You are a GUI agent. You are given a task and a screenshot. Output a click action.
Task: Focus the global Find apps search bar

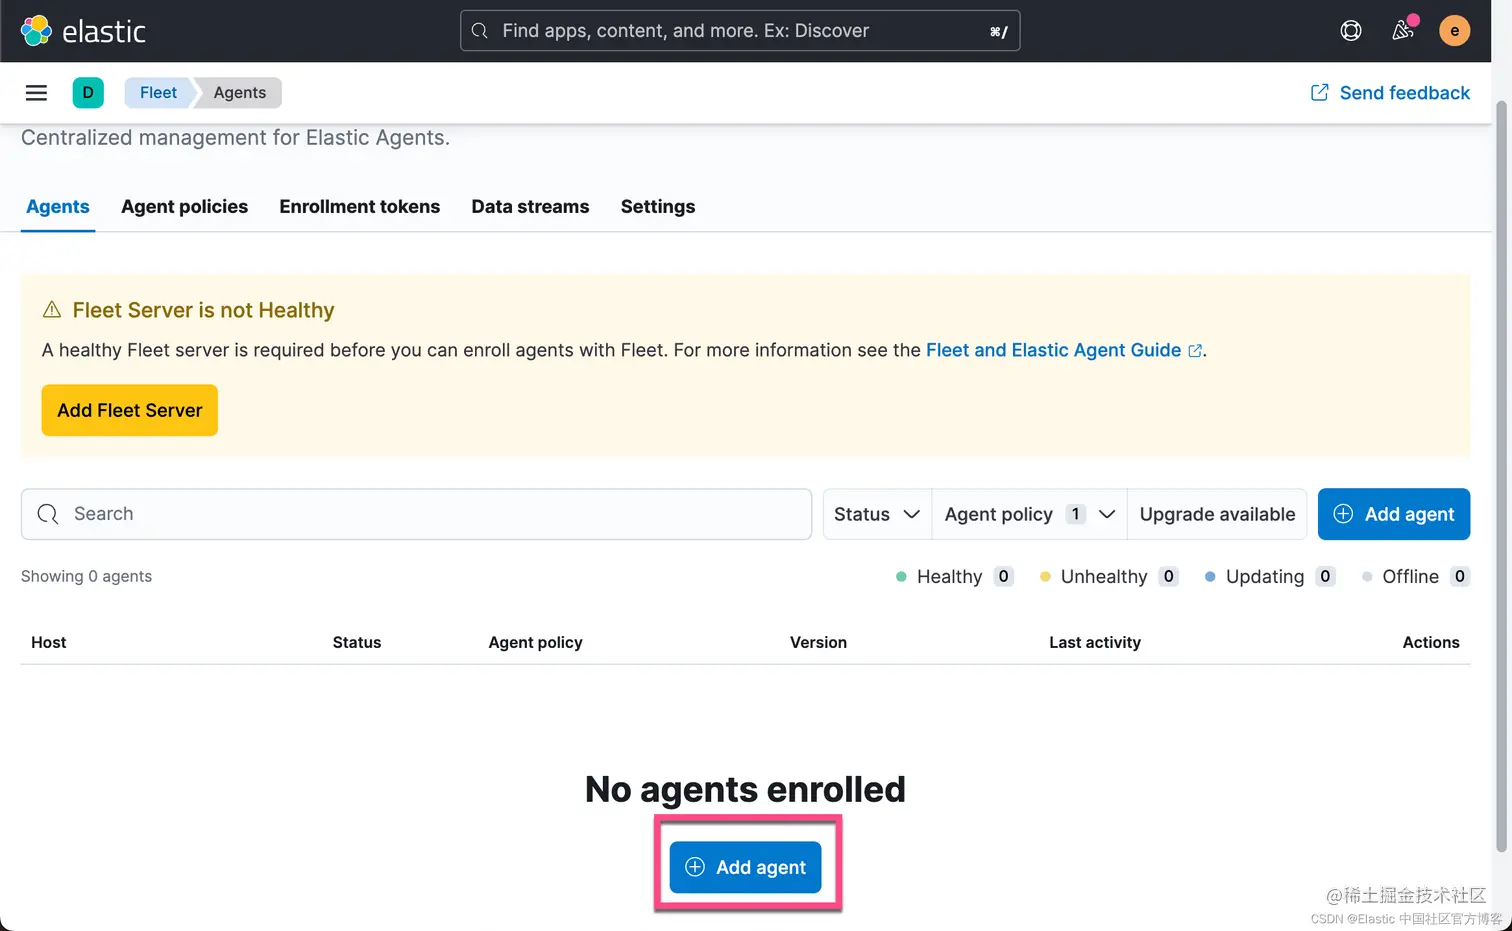(740, 31)
